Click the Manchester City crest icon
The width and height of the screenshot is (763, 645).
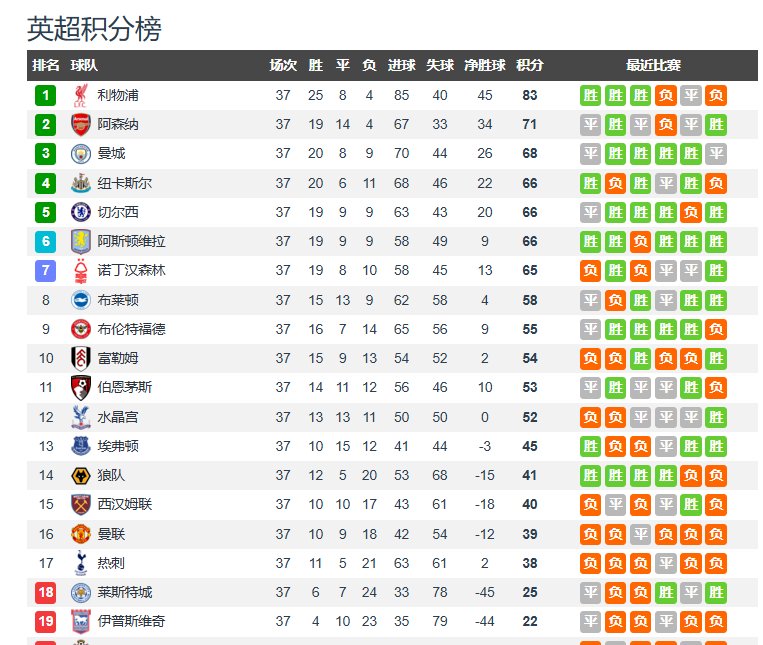80,154
